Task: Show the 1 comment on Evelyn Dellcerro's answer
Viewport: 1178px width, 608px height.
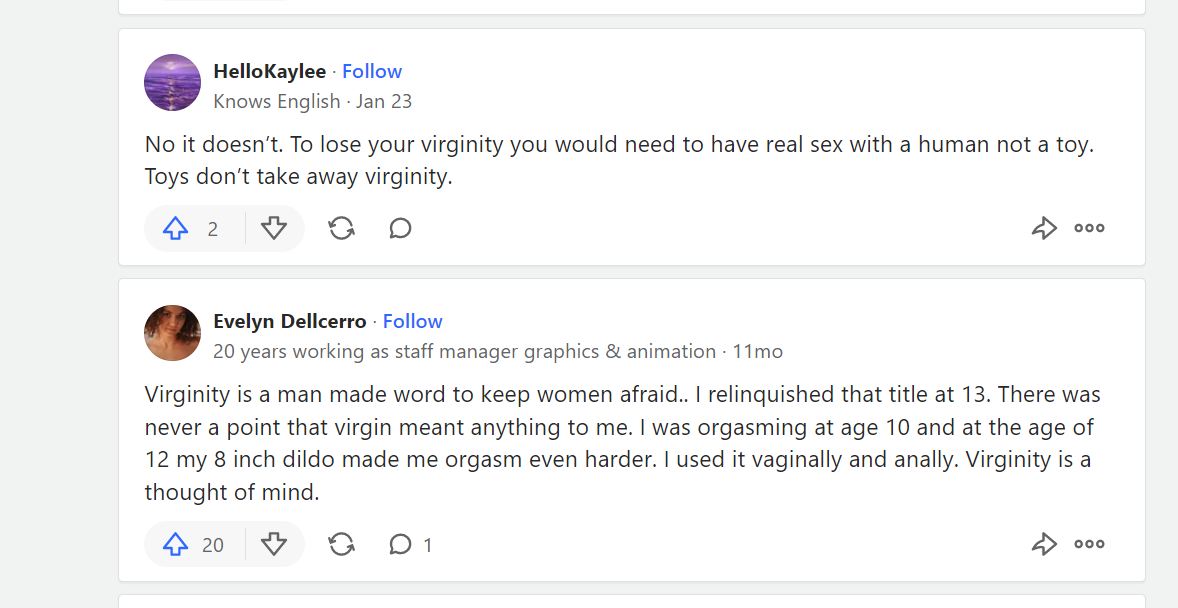Action: 410,544
